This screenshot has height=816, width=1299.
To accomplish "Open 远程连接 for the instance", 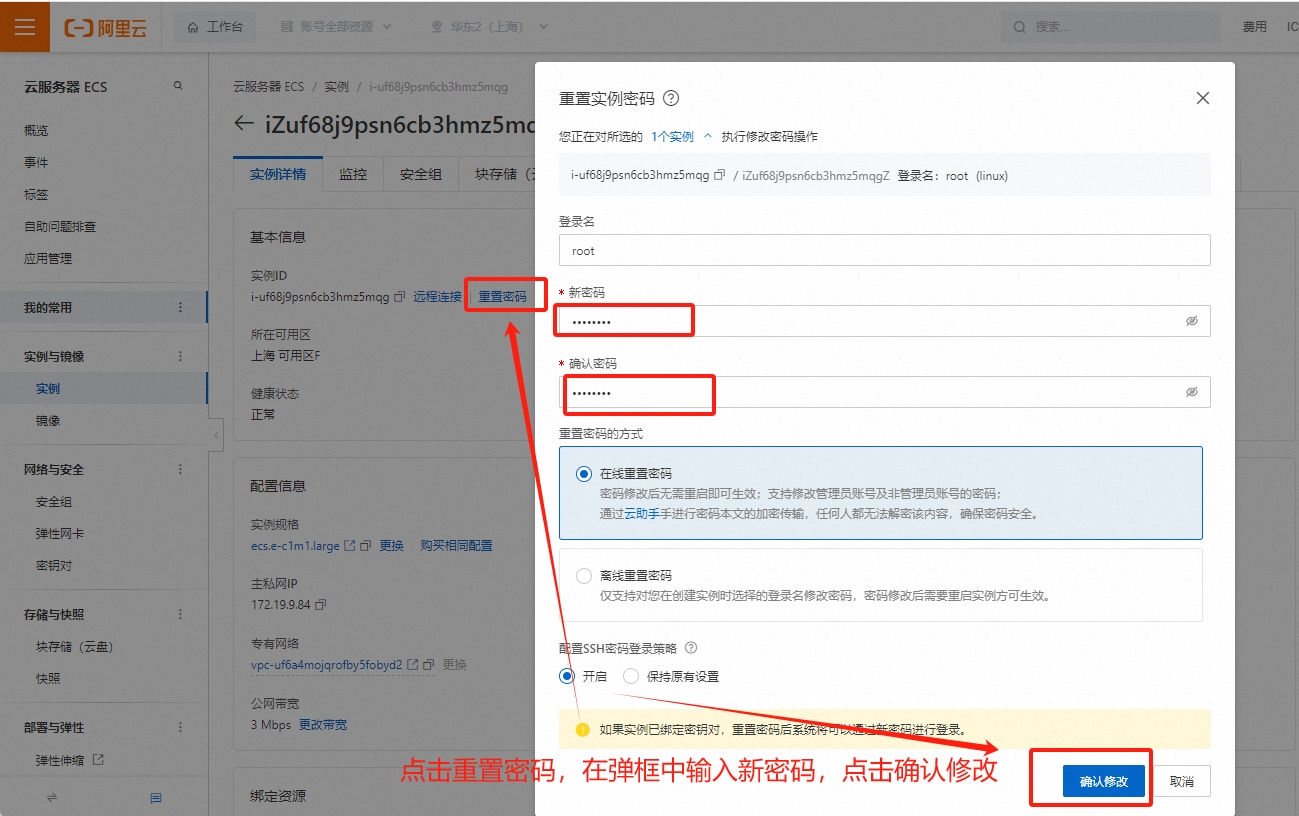I will click(x=436, y=294).
